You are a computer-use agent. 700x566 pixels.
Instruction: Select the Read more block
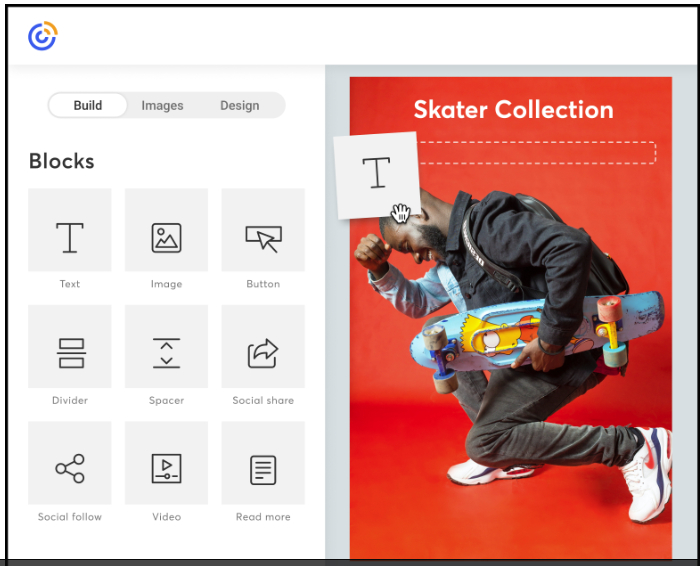[x=263, y=463]
